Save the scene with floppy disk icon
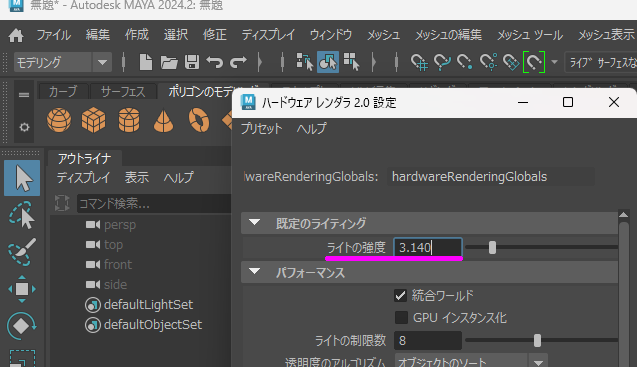 [x=192, y=62]
